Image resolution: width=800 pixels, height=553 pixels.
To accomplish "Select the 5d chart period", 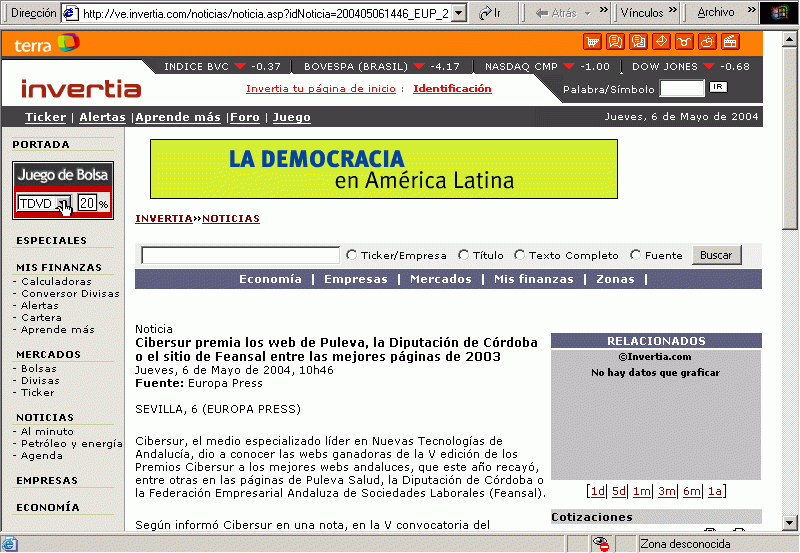I will (619, 491).
